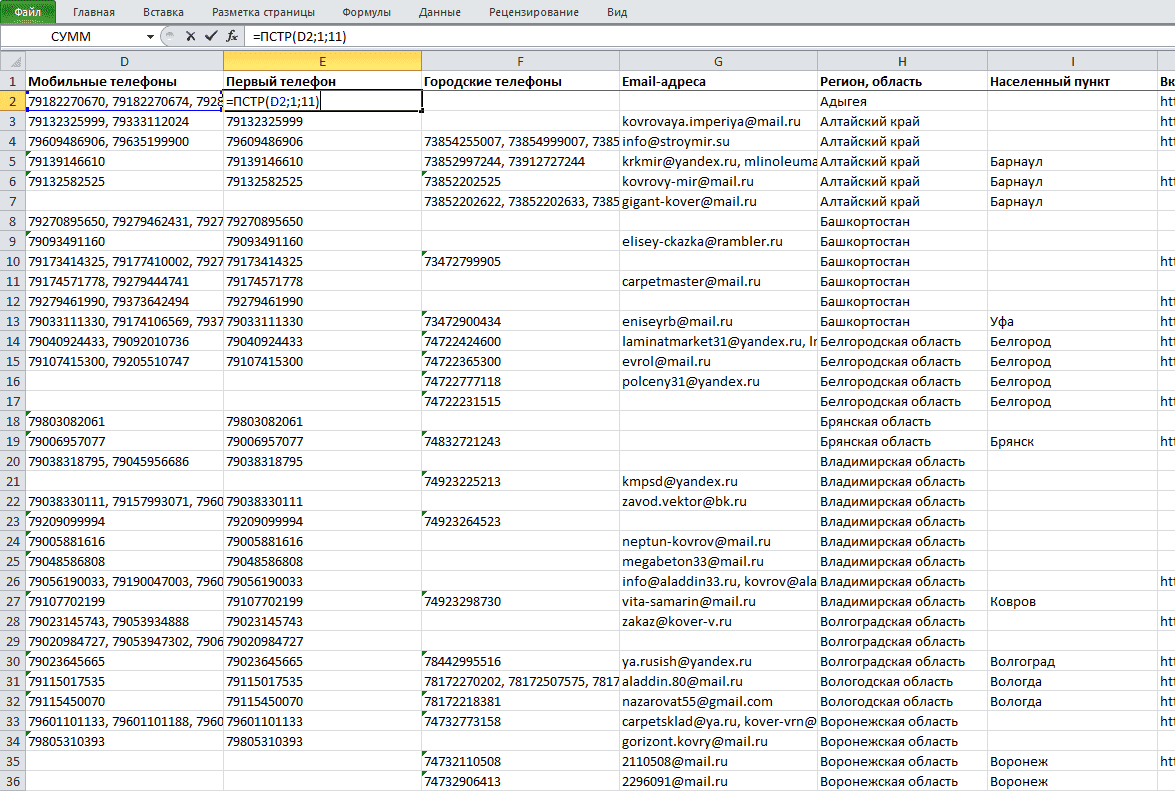Open the Файл tab
This screenshot has width=1175, height=791.
(x=28, y=12)
